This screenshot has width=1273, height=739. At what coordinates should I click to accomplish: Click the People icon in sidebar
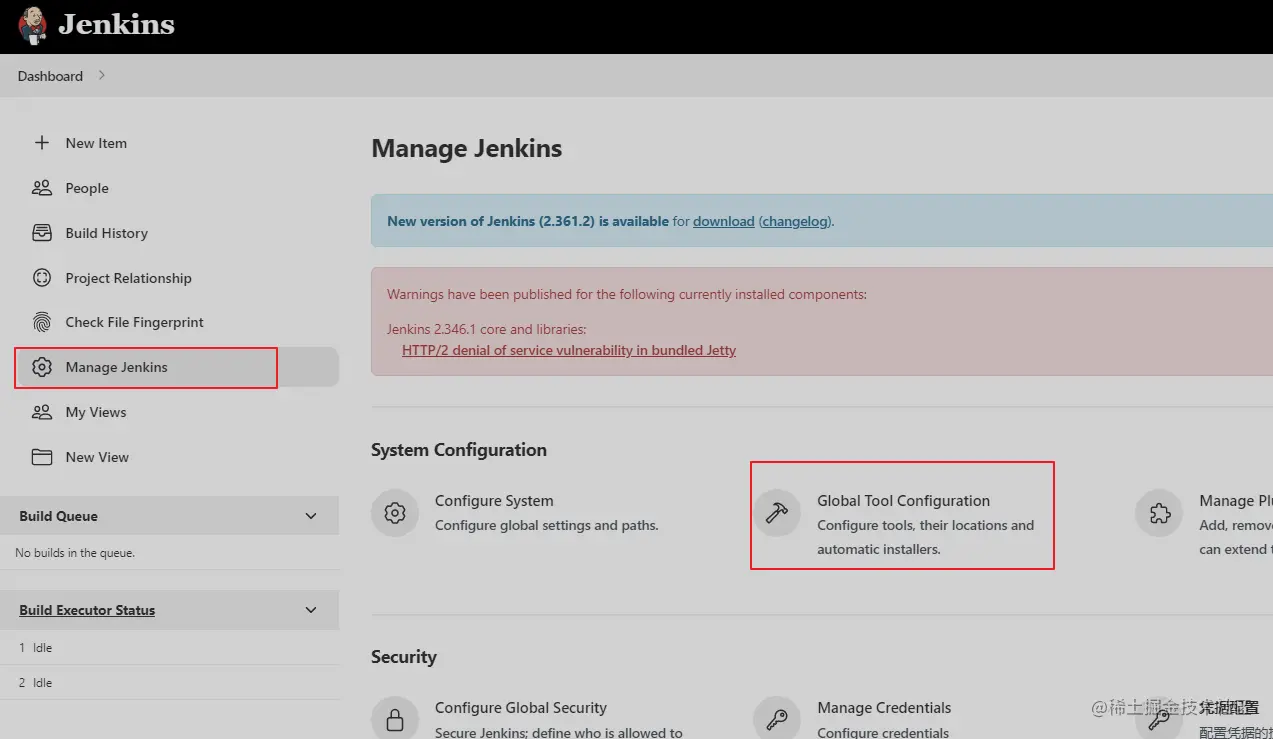click(42, 188)
